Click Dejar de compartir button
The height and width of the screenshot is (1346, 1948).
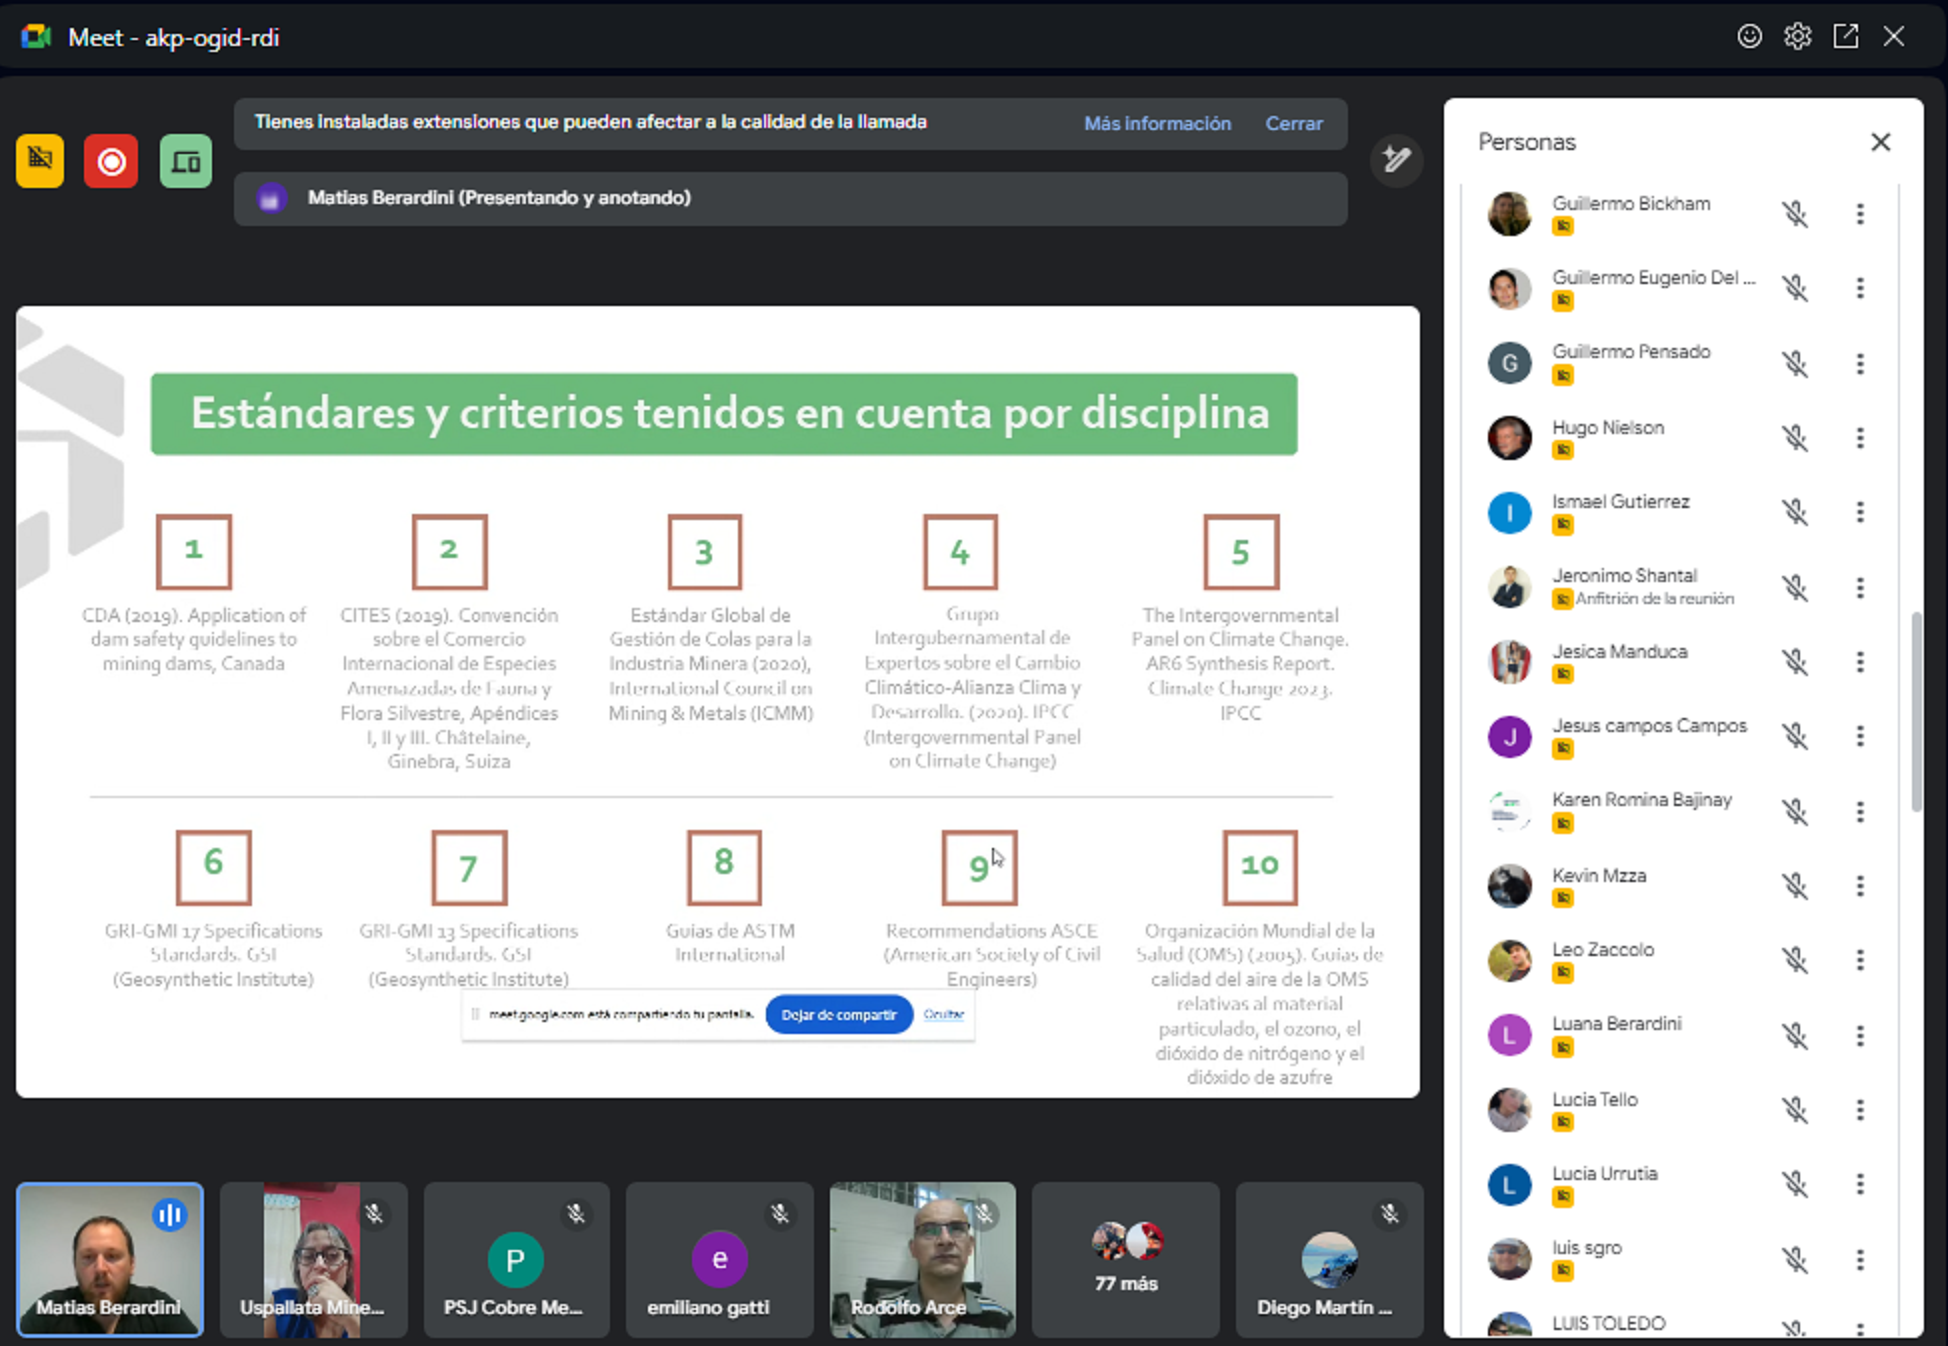[838, 1015]
